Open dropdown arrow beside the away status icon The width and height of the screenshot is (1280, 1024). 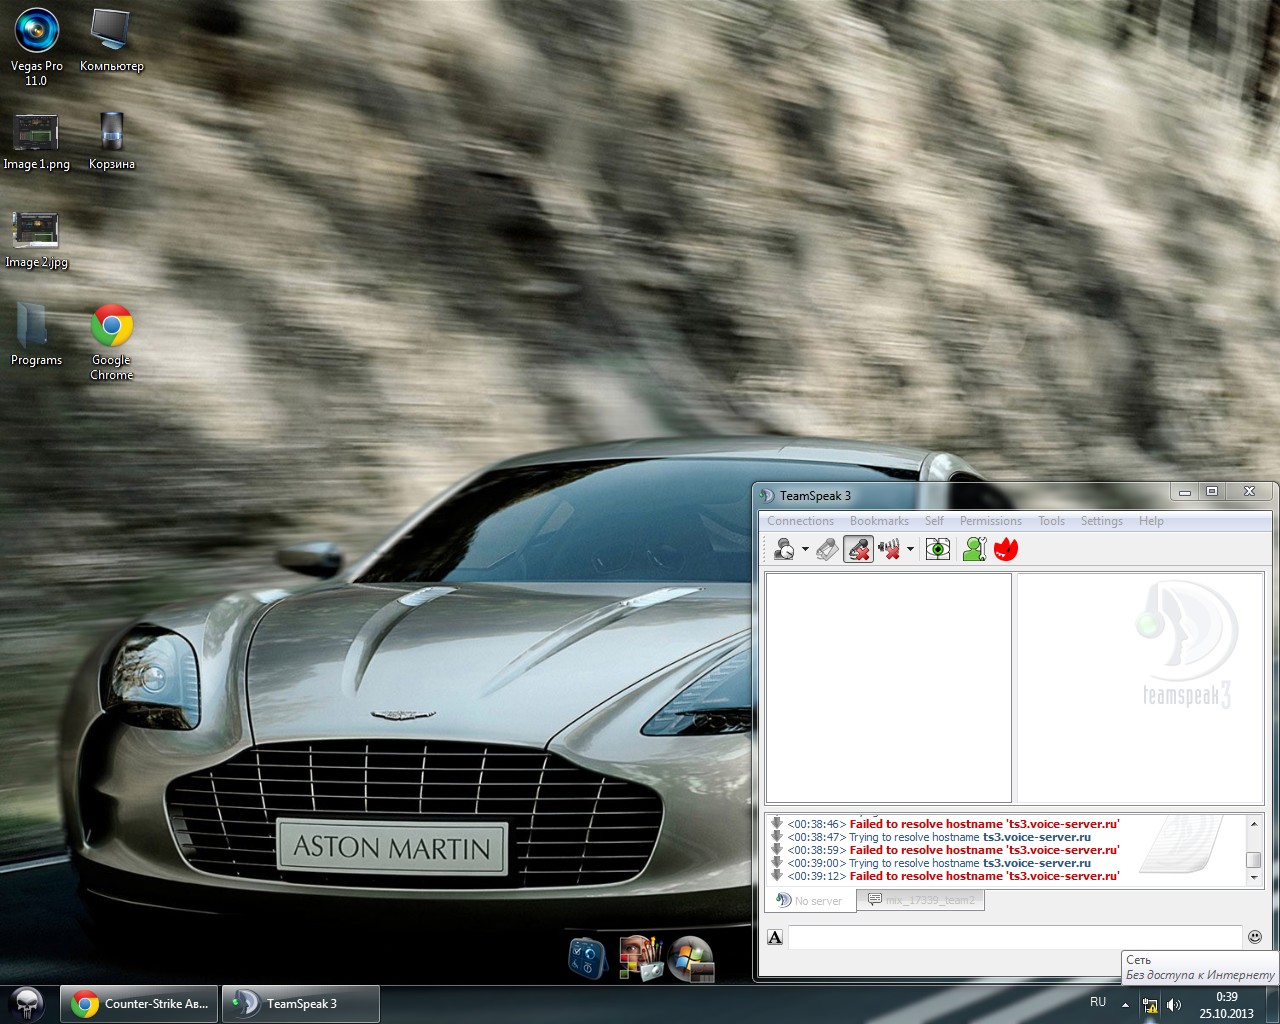tap(805, 549)
